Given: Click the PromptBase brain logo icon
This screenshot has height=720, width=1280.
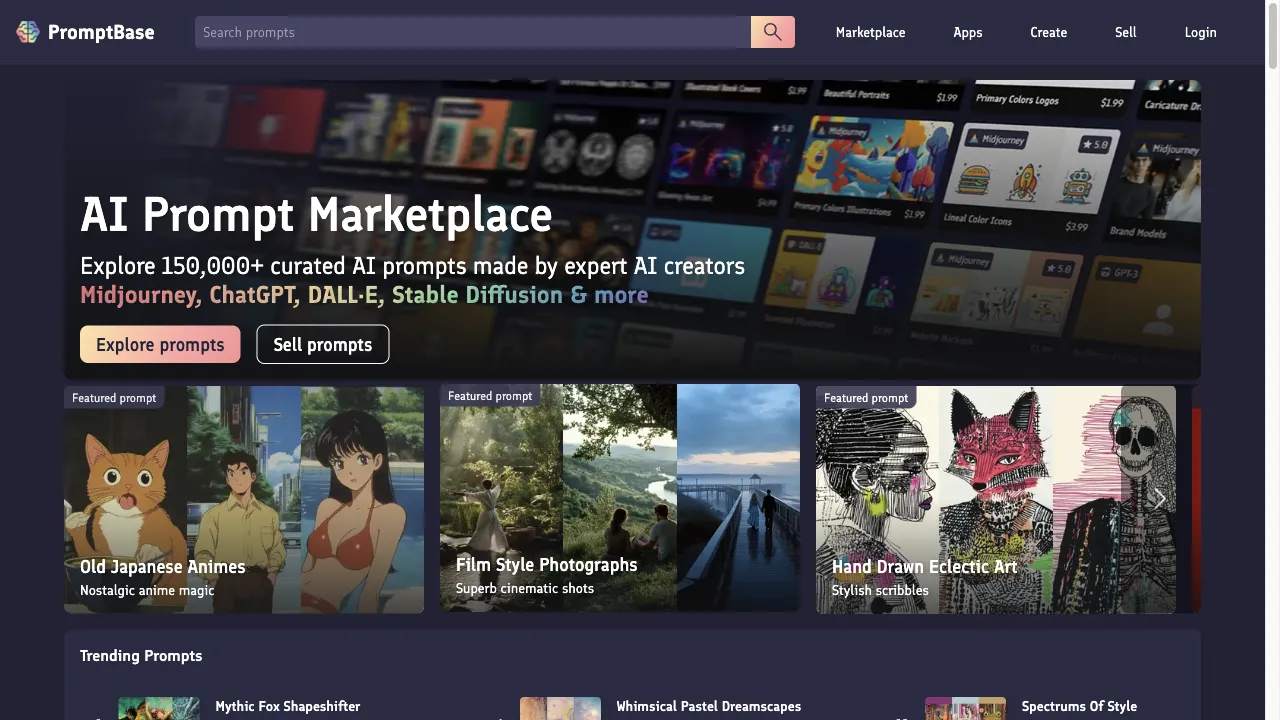Looking at the screenshot, I should pyautogui.click(x=28, y=32).
